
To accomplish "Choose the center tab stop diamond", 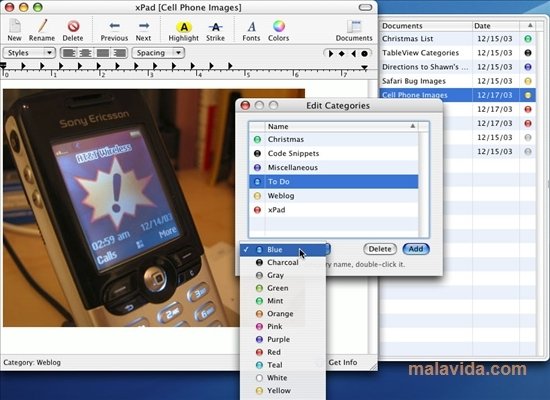I will pyautogui.click(x=342, y=53).
